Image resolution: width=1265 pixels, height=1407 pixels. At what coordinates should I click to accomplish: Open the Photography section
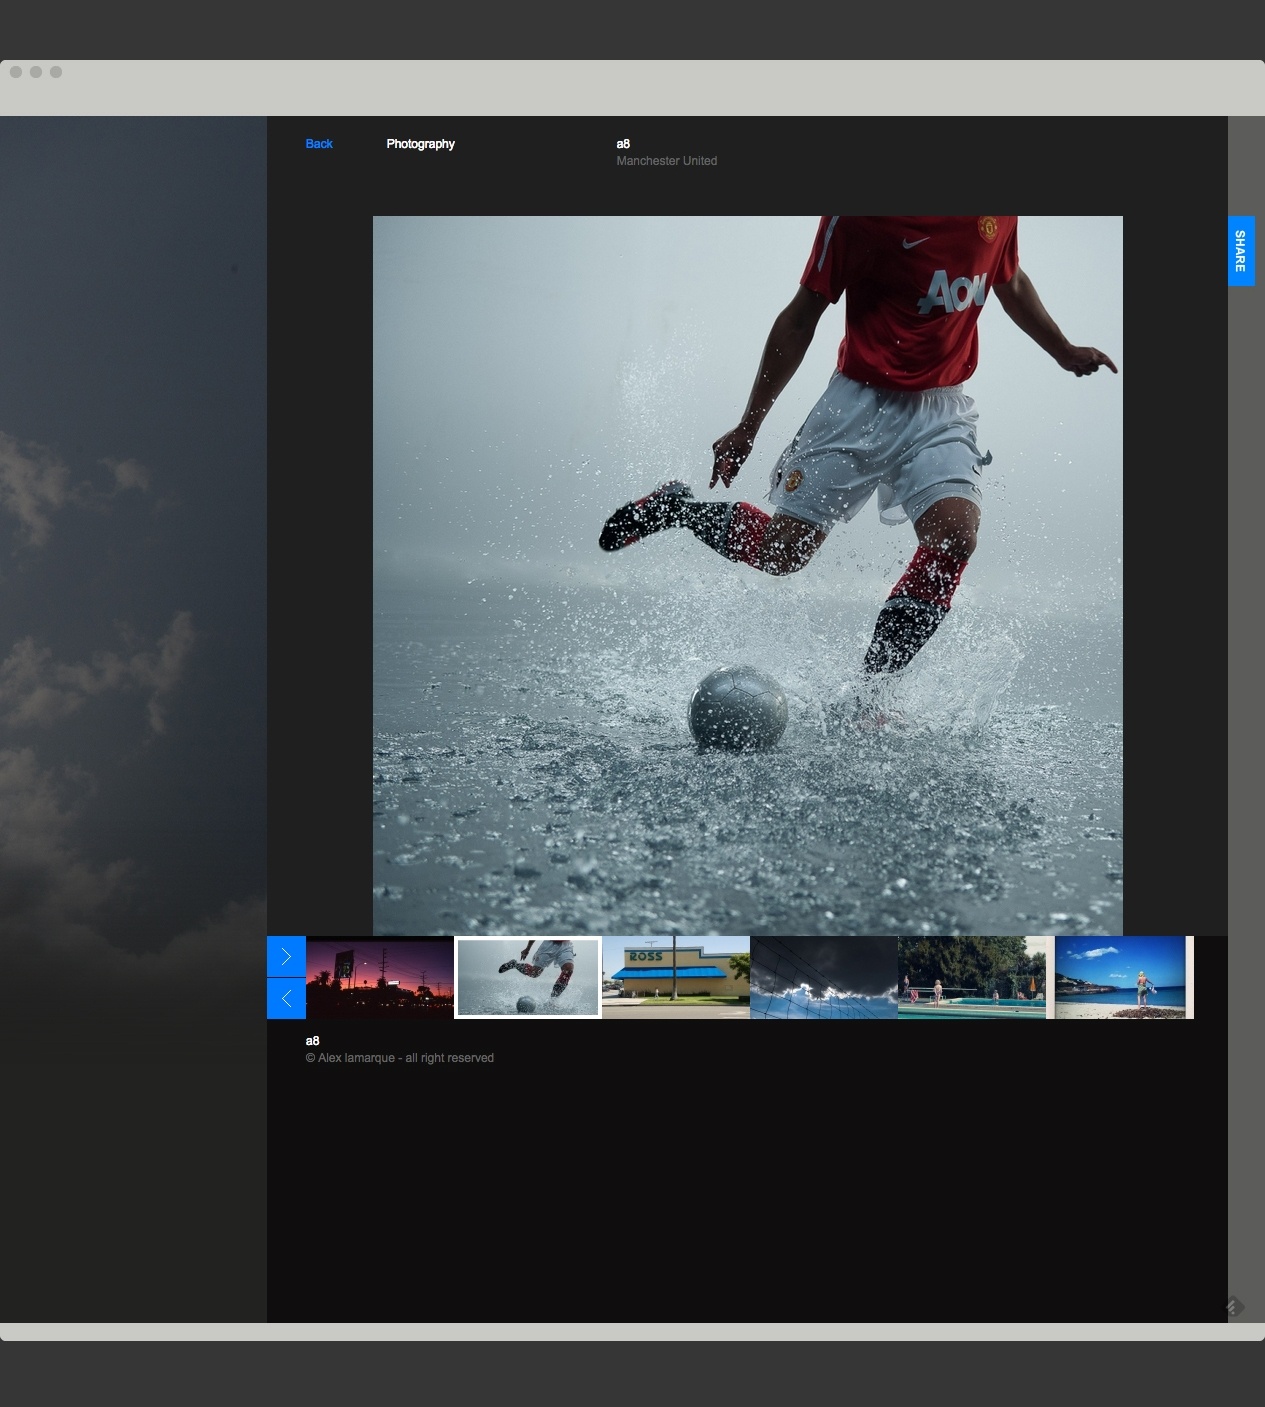[420, 144]
